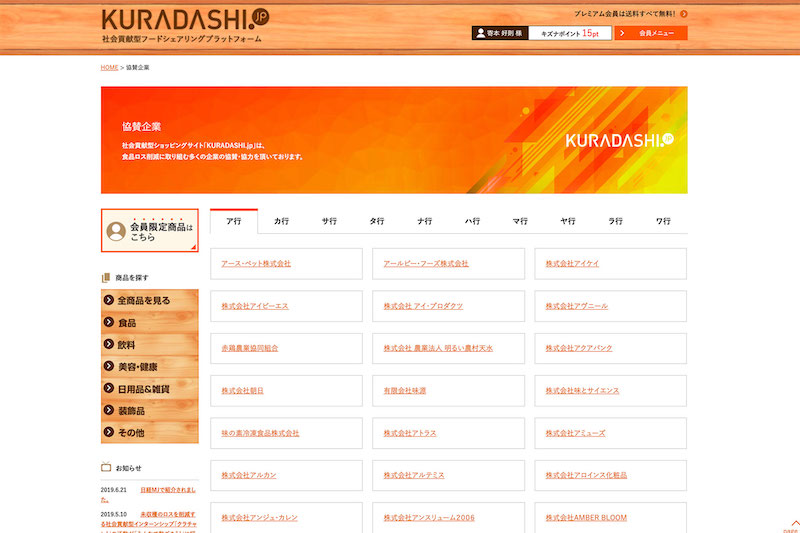Select the マ行 tab

click(520, 221)
